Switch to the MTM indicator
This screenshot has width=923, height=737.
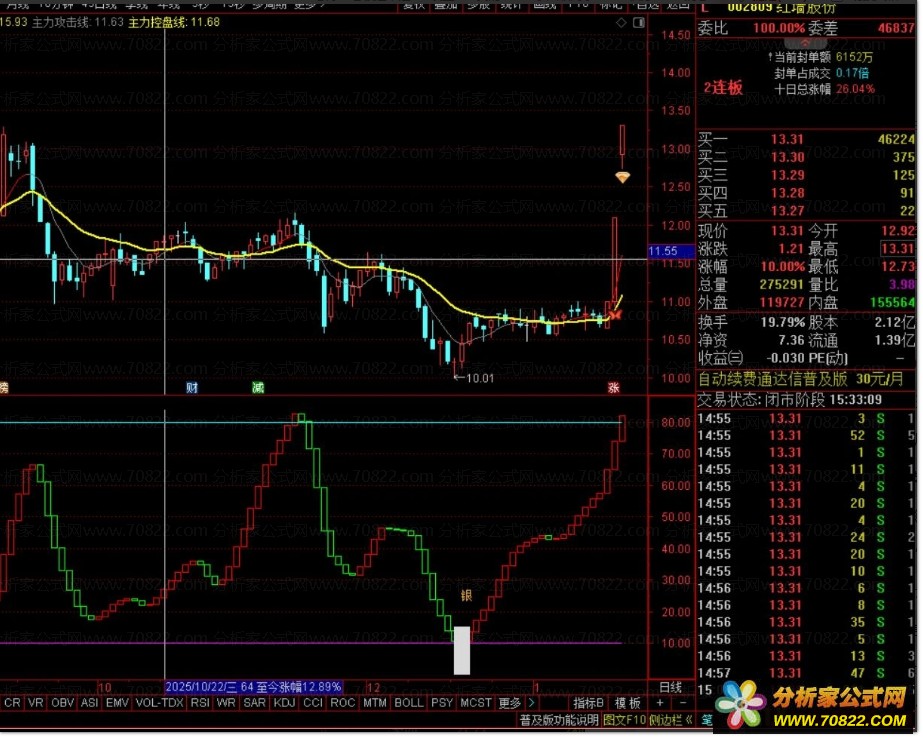pos(375,703)
